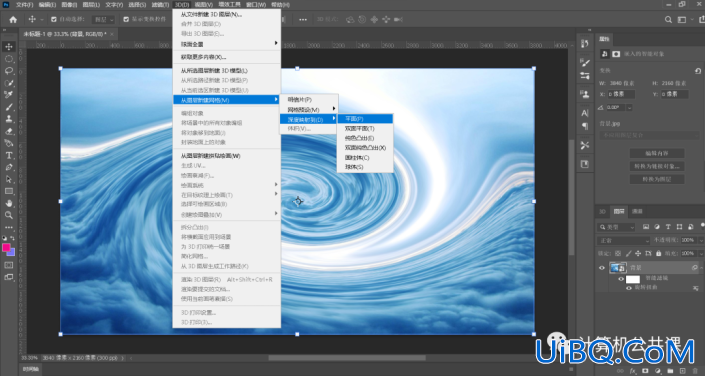Select the Lasso tool
Viewport: 705px width, 376px height.
(x=9, y=71)
